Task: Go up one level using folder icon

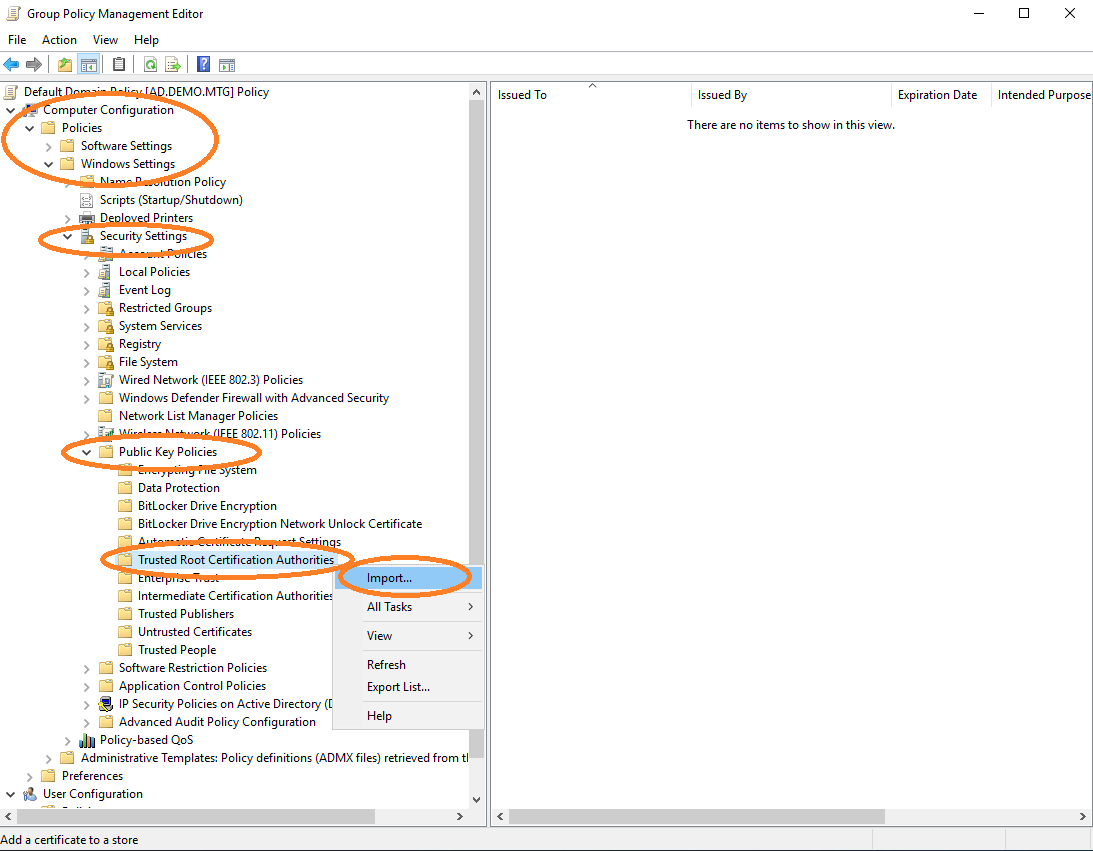Action: click(65, 65)
